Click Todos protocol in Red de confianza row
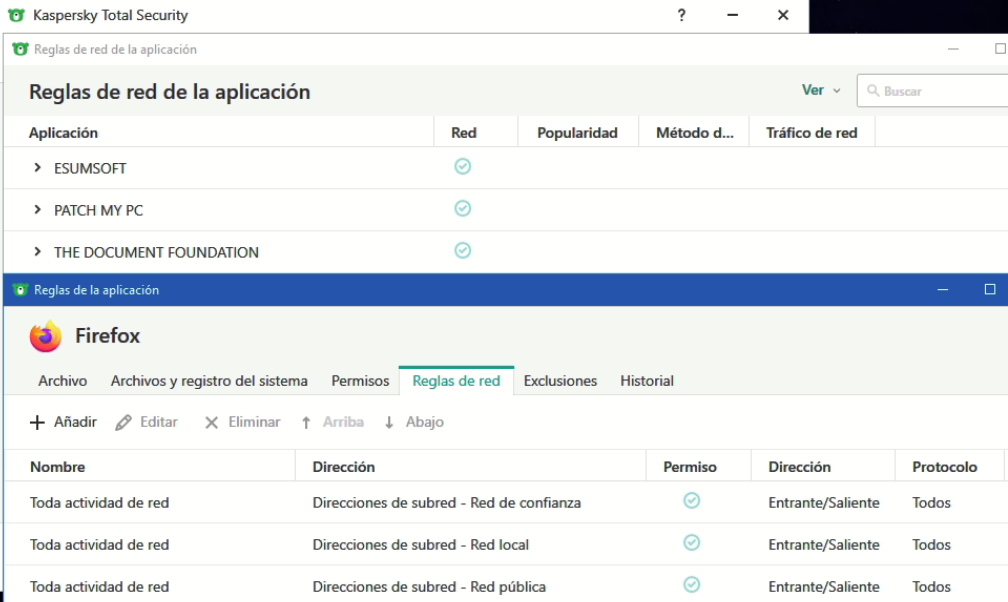 931,502
